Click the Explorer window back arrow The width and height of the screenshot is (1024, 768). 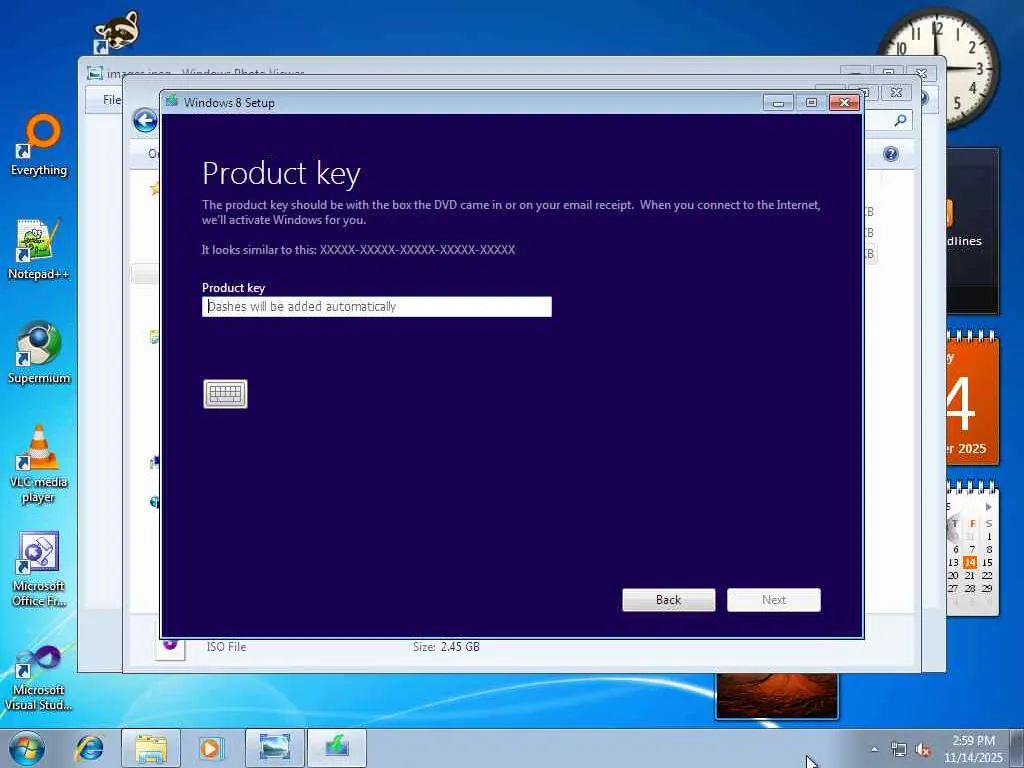pos(145,120)
